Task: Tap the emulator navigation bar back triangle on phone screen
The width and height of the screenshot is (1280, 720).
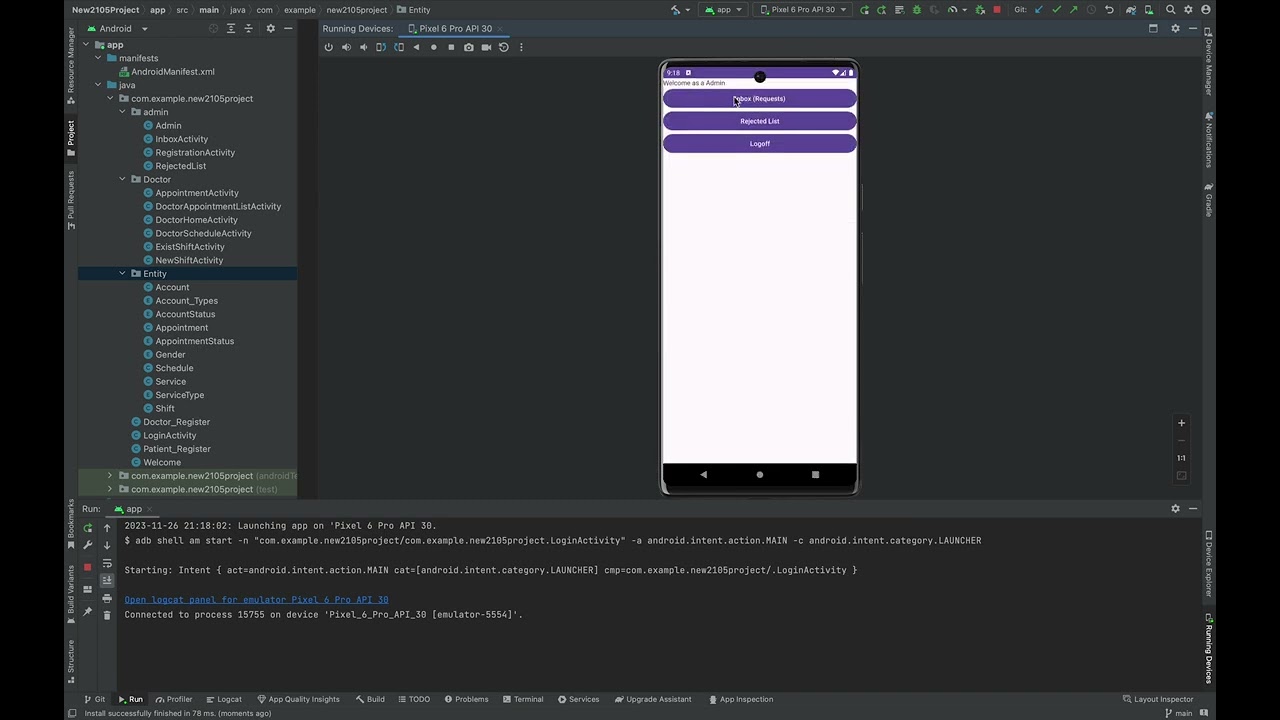Action: (x=703, y=474)
